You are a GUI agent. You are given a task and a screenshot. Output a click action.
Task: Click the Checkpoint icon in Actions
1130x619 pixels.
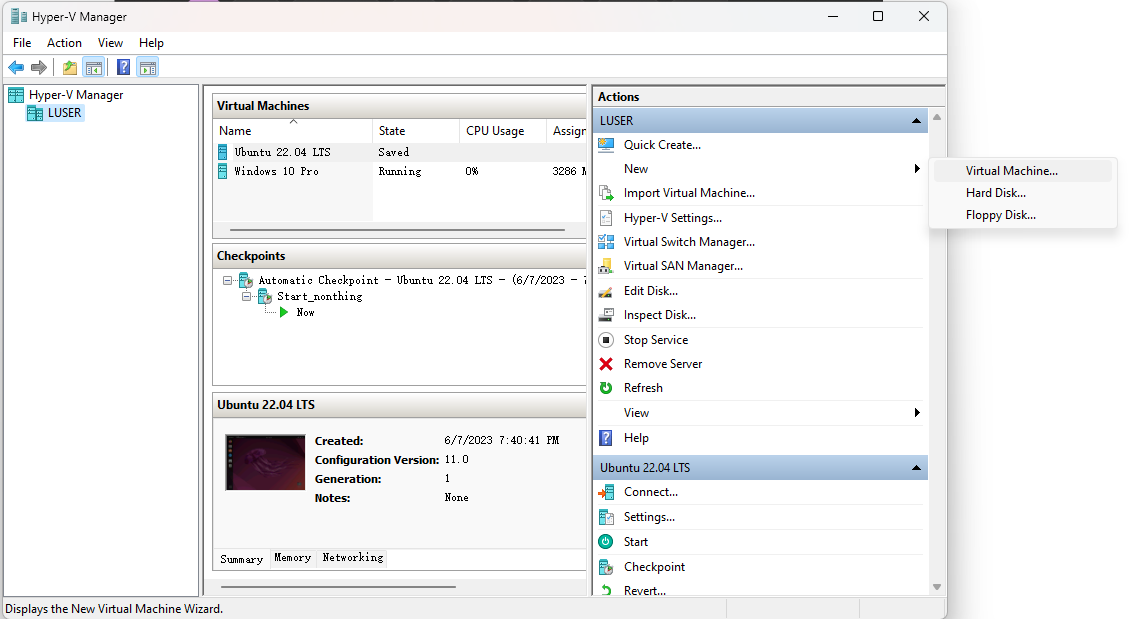point(606,567)
